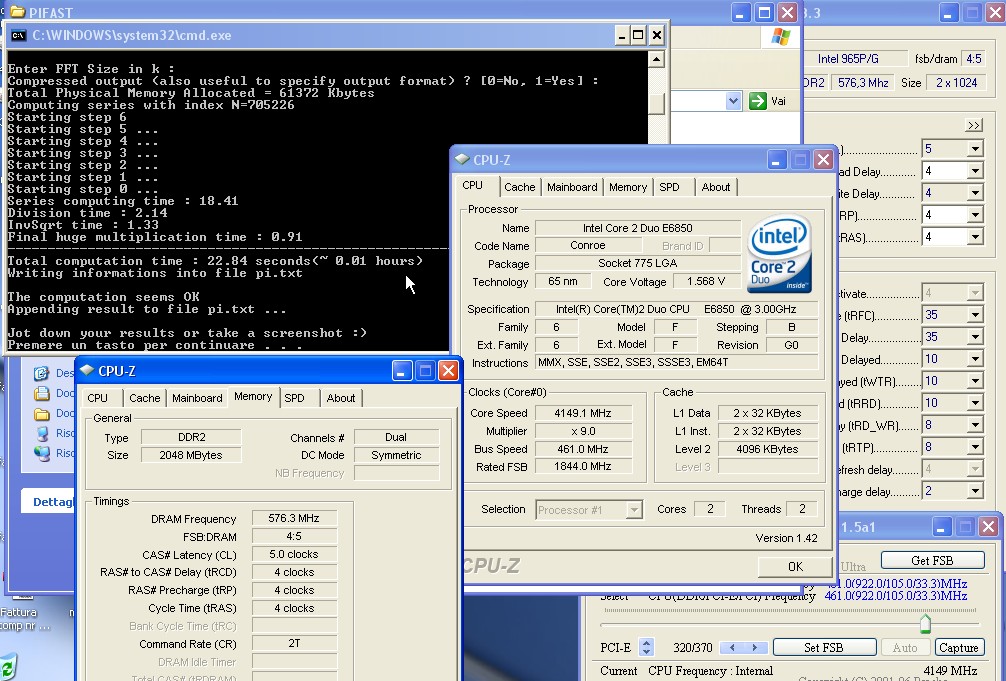Click the Intel 965P/G chipset field
This screenshot has width=1006, height=681.
click(x=855, y=58)
